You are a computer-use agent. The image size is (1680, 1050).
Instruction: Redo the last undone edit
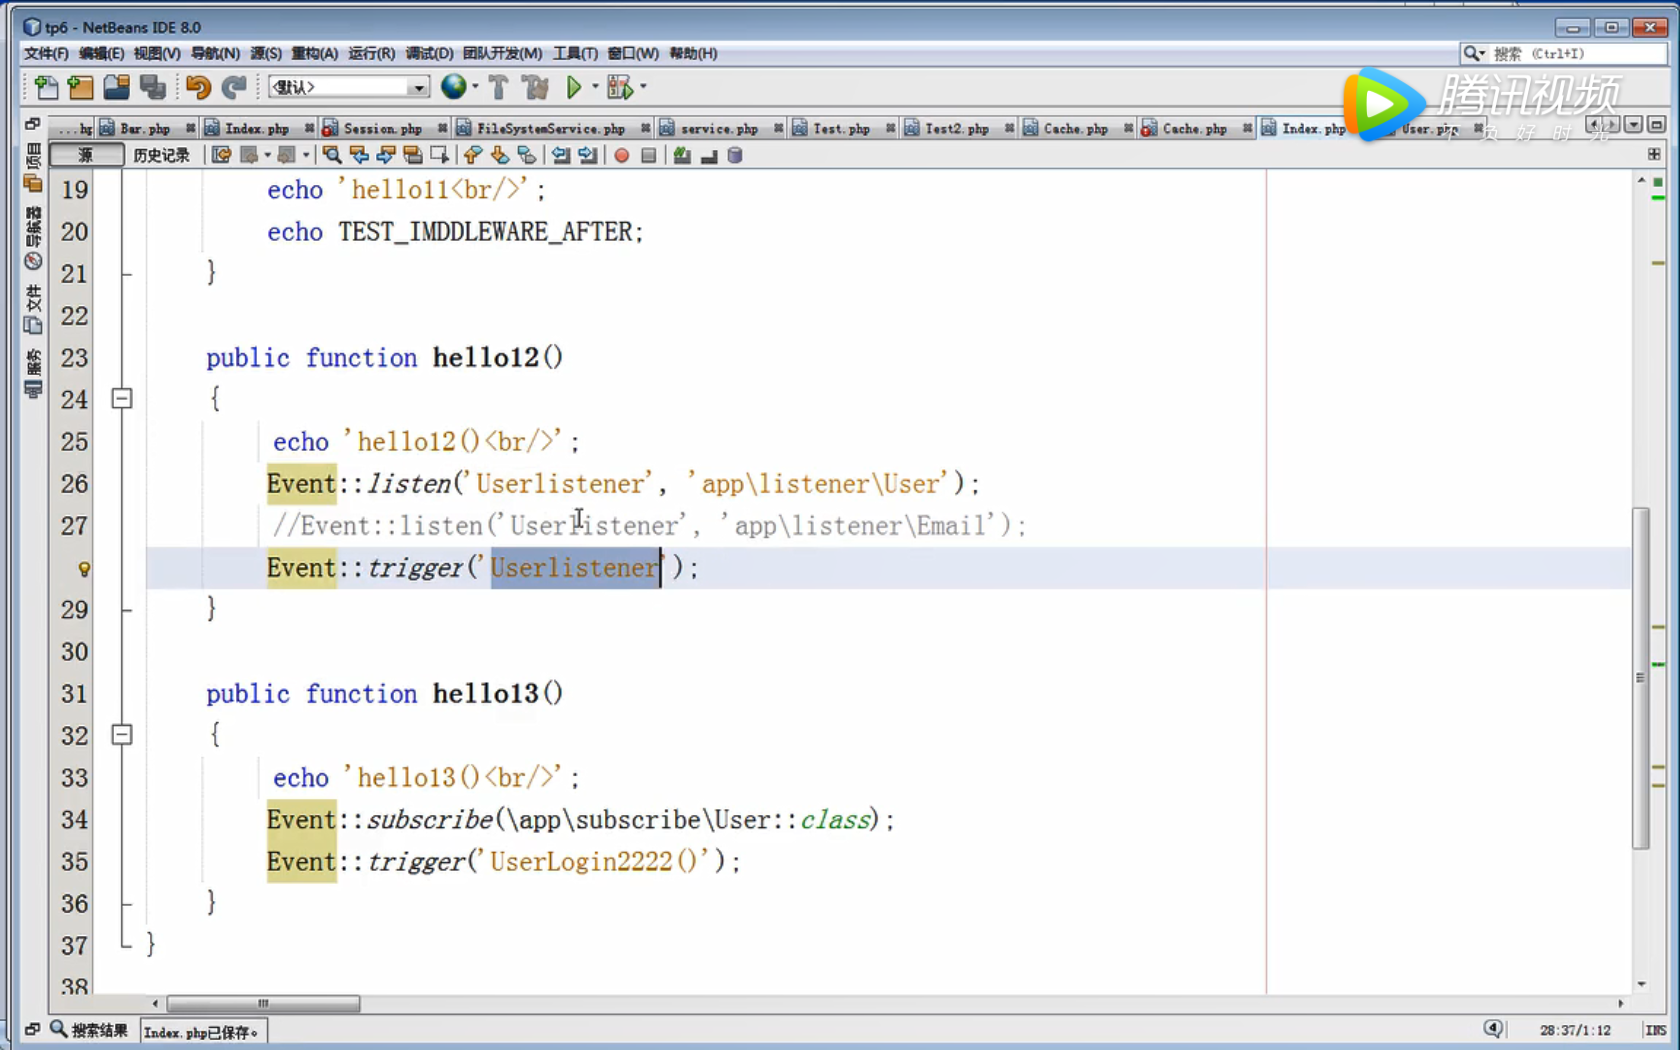pos(234,88)
